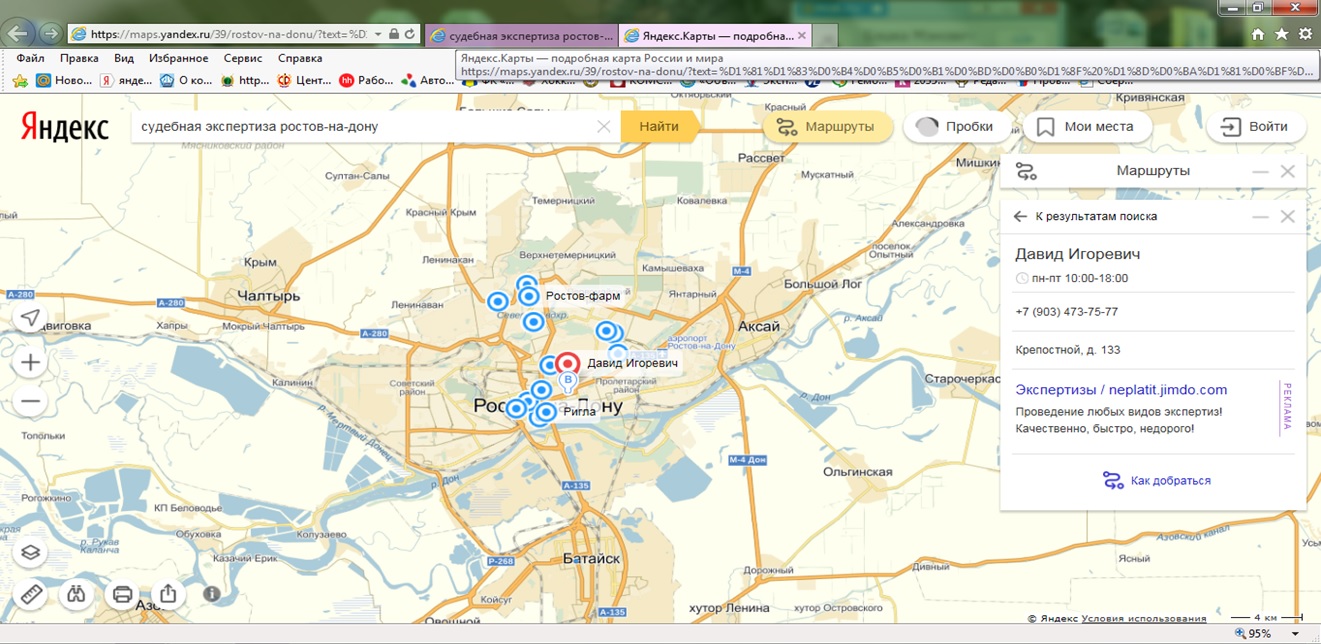Open the Рабо... favorites bar bookmark
The image size is (1321, 644).
366,80
